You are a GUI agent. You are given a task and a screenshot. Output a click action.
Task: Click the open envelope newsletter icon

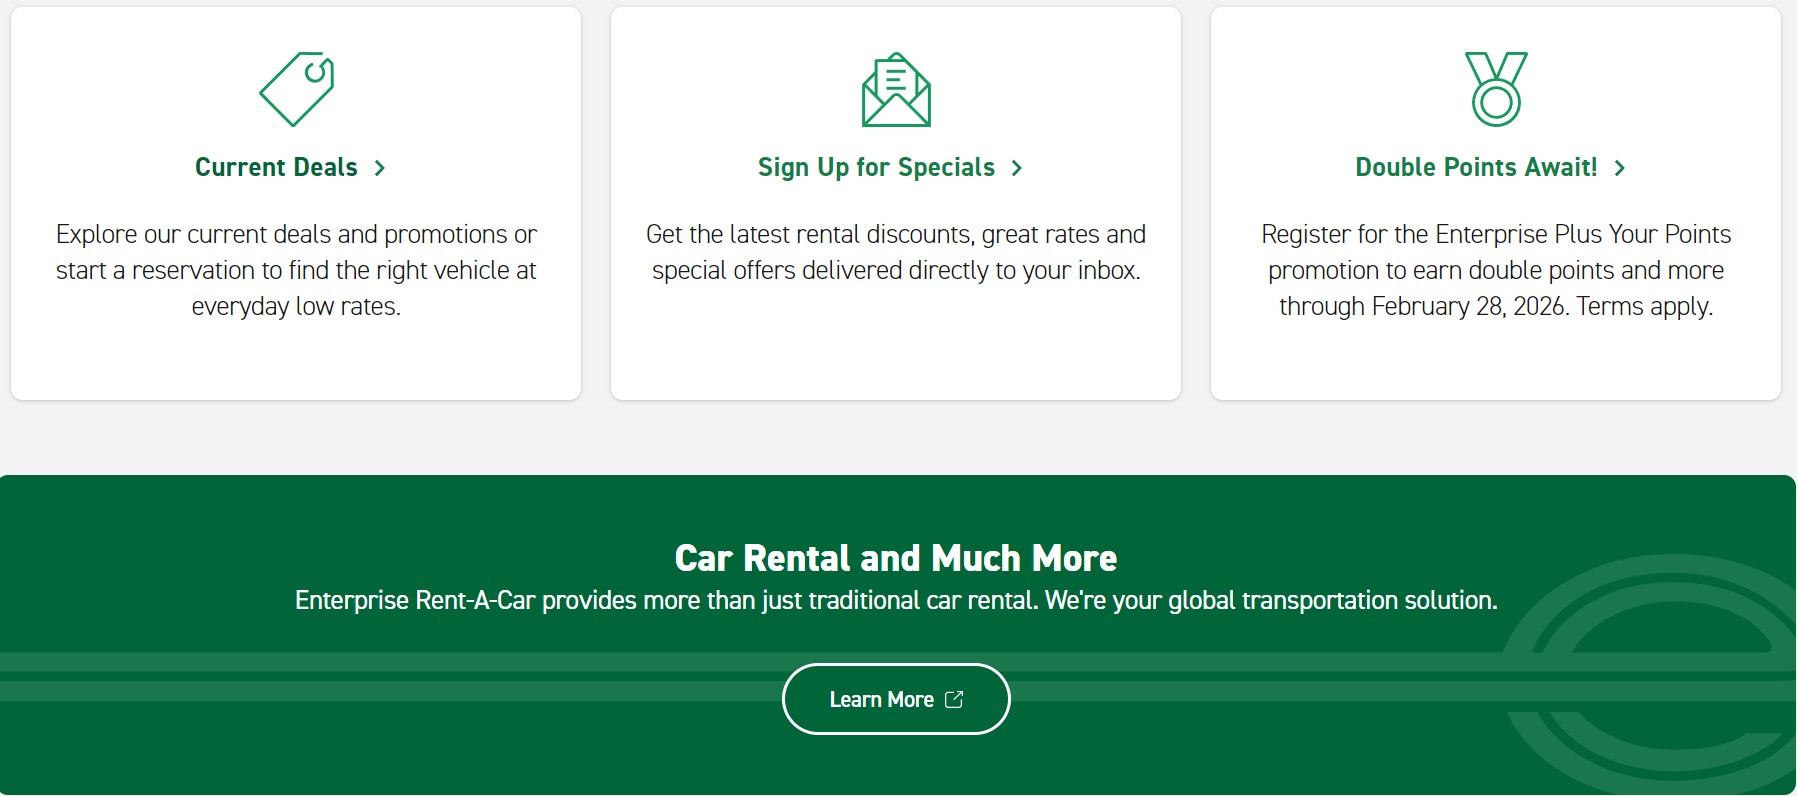tap(896, 90)
